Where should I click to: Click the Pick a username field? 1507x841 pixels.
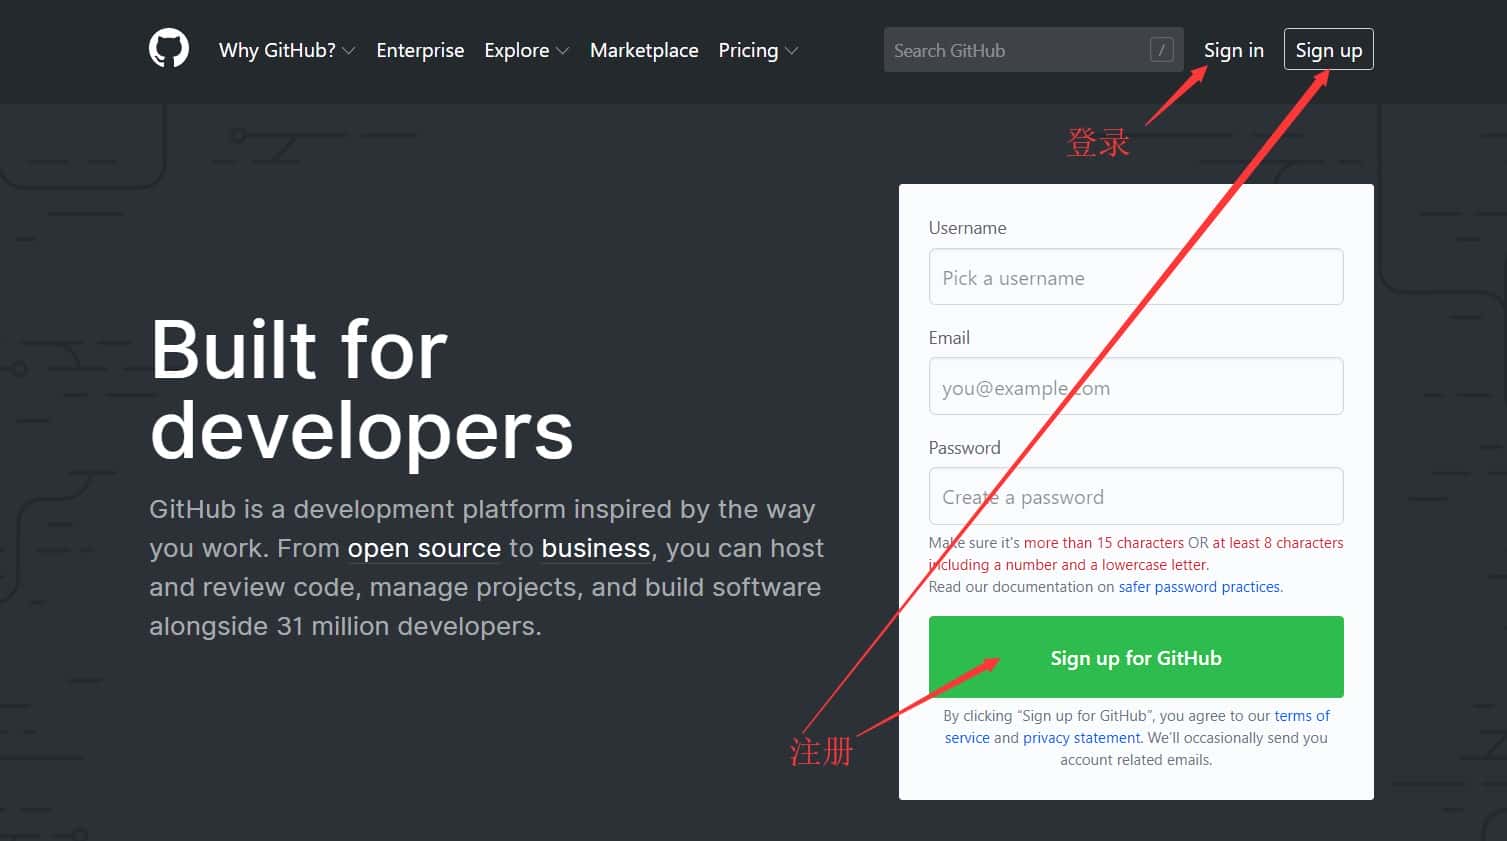tap(1135, 277)
